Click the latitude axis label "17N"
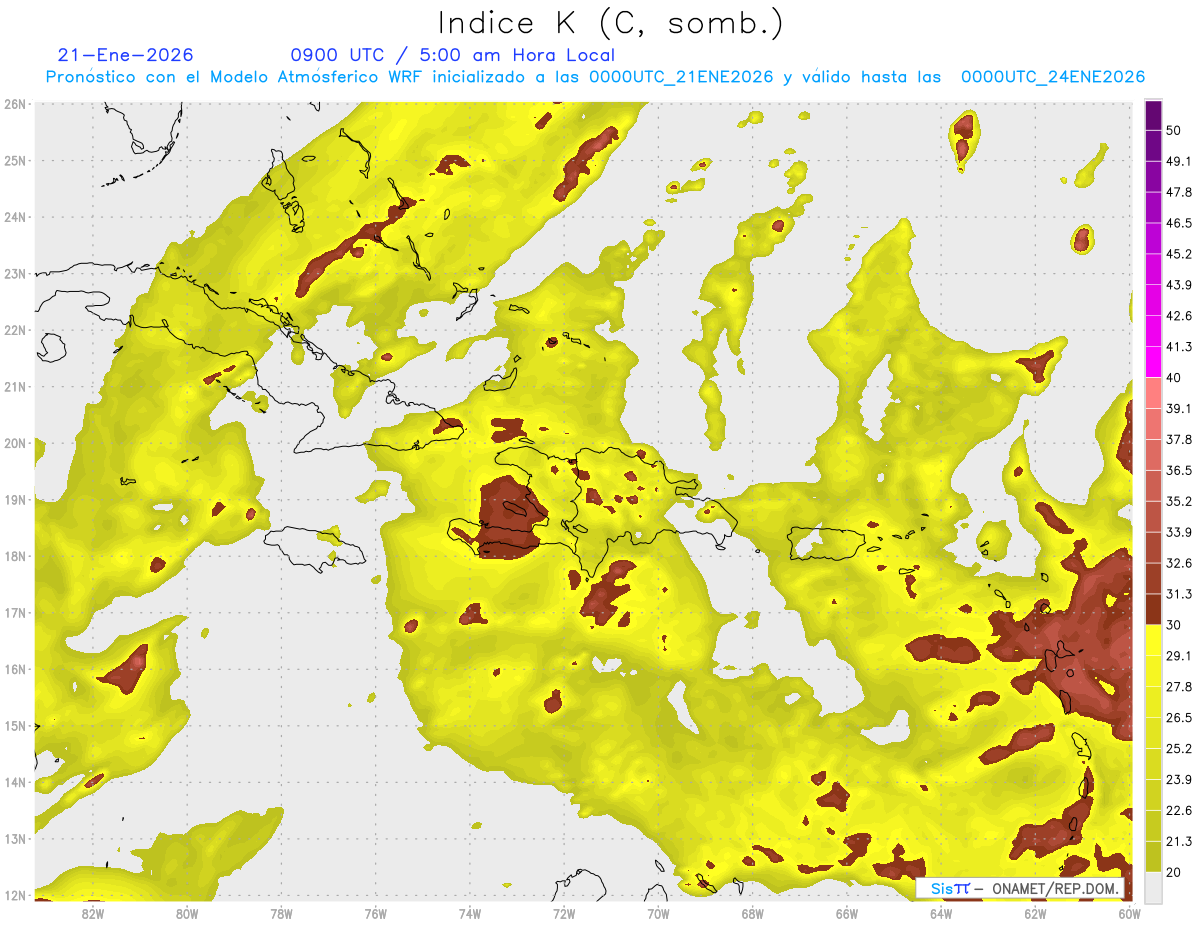The image size is (1200, 927). pos(15,612)
